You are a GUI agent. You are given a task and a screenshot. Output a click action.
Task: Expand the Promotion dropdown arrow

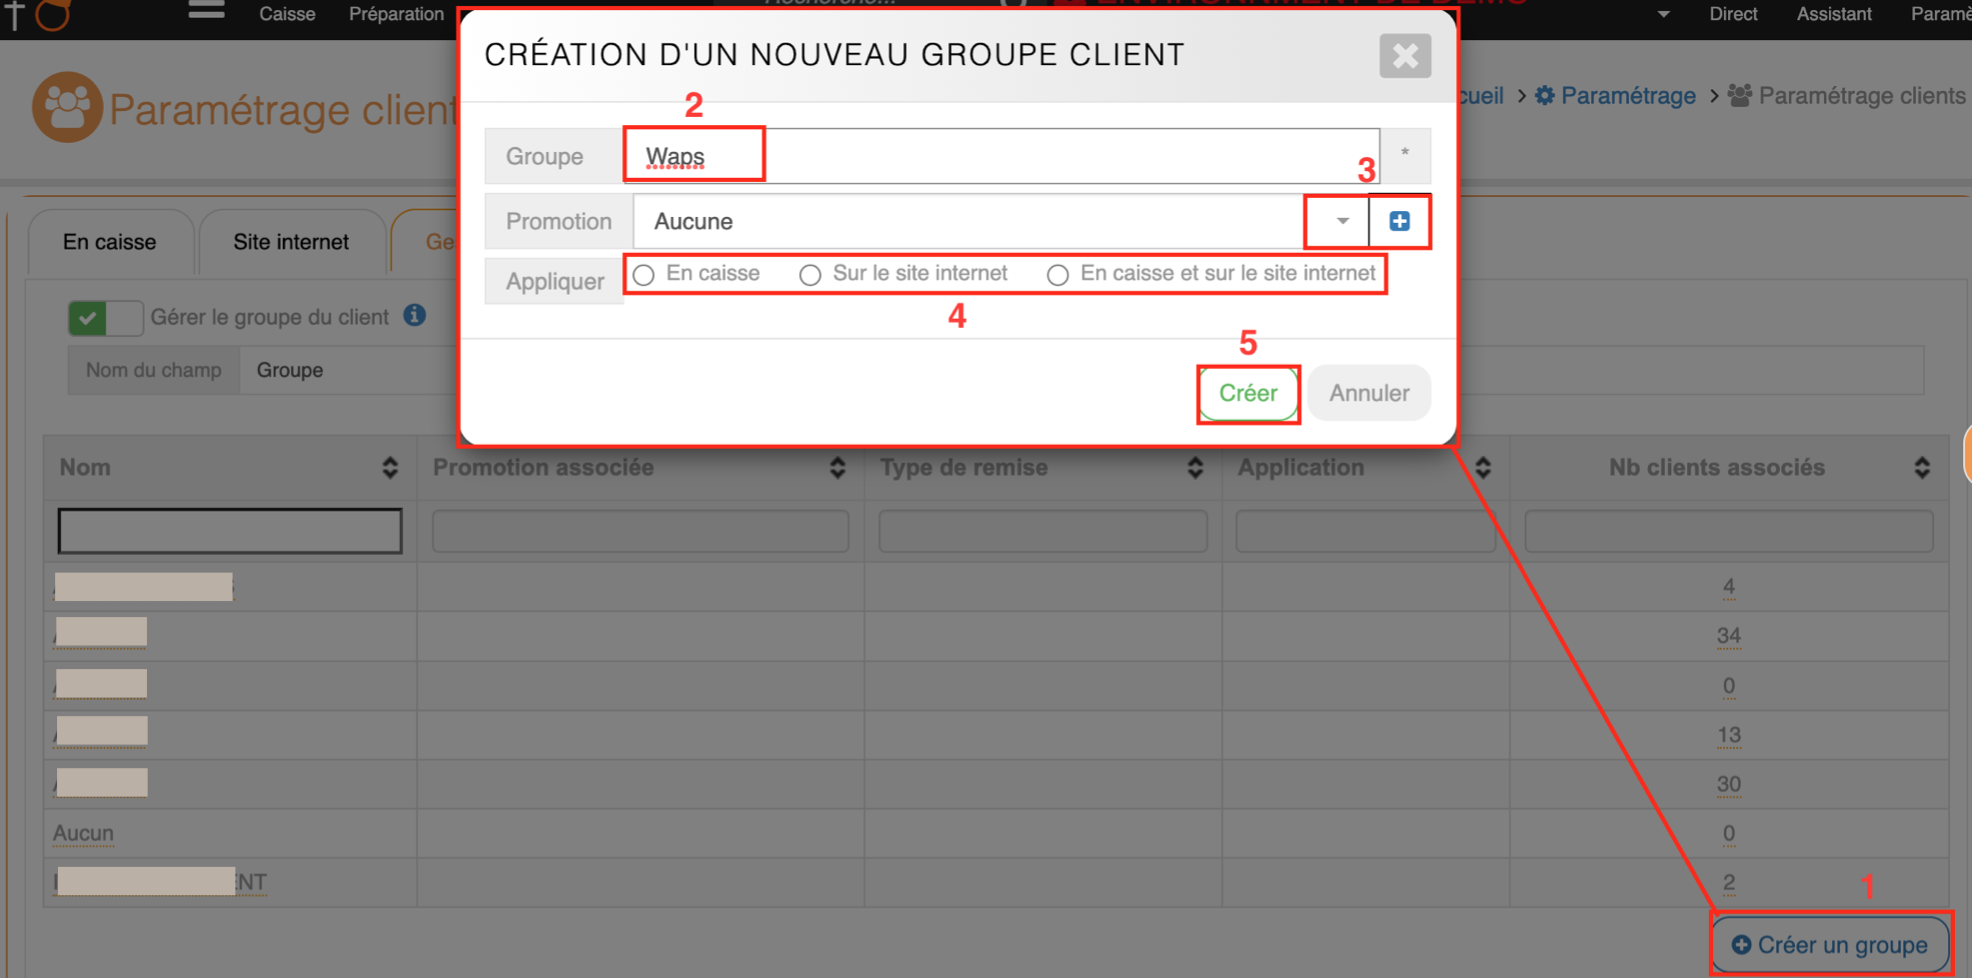pos(1341,221)
